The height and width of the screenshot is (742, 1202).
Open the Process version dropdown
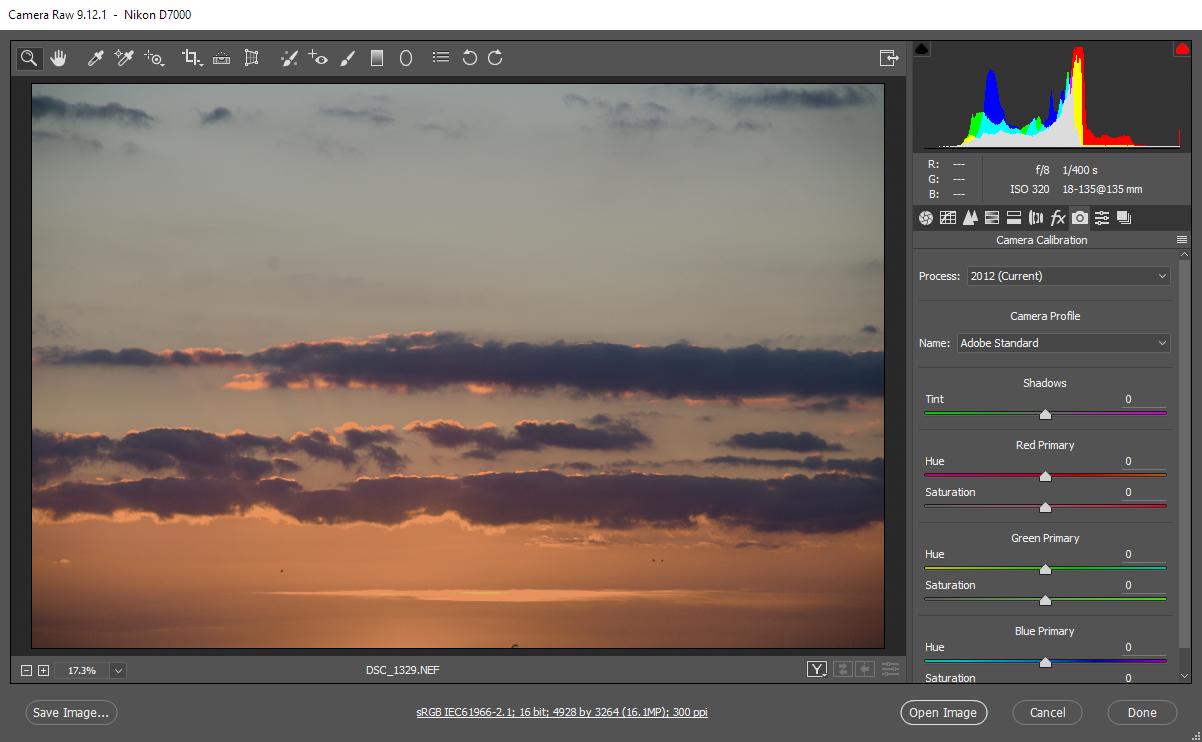(1068, 276)
